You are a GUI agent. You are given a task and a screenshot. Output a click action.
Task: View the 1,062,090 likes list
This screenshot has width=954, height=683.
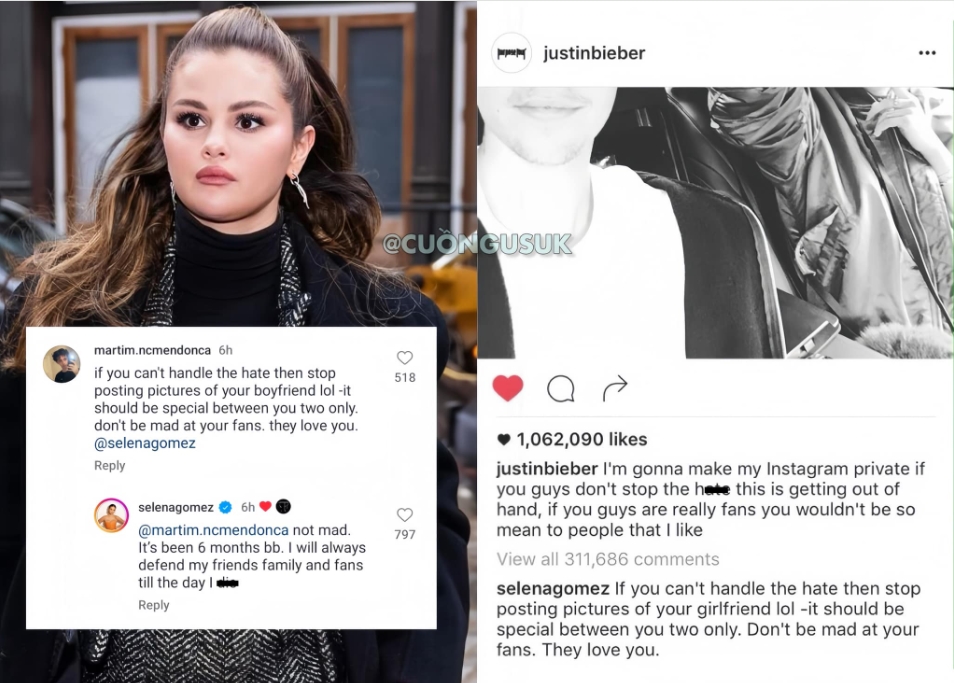pos(572,439)
